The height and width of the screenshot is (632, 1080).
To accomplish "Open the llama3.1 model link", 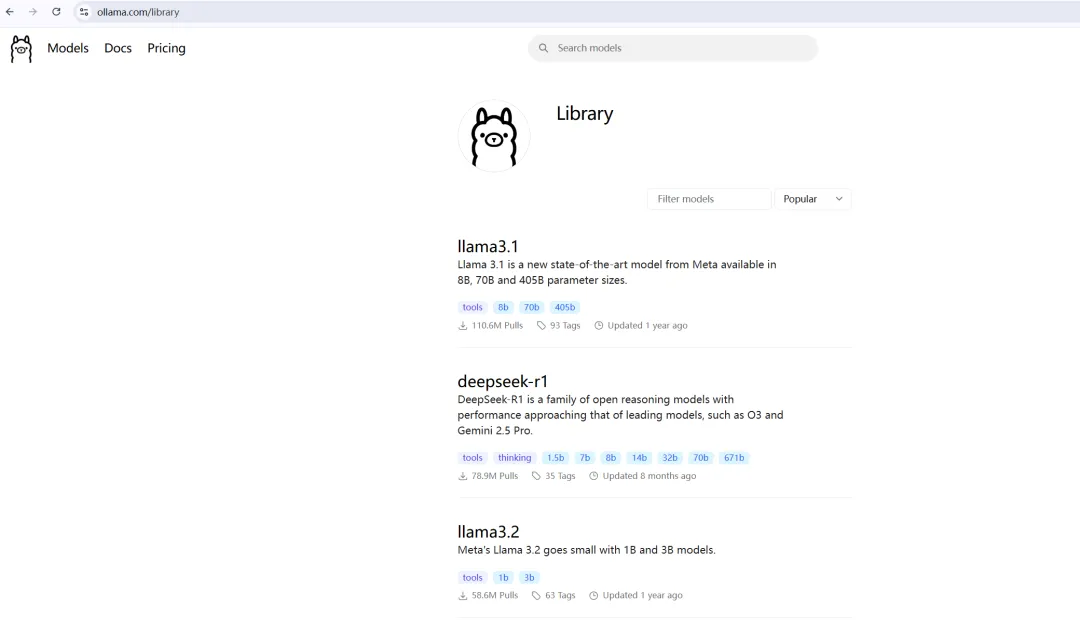I will click(488, 246).
